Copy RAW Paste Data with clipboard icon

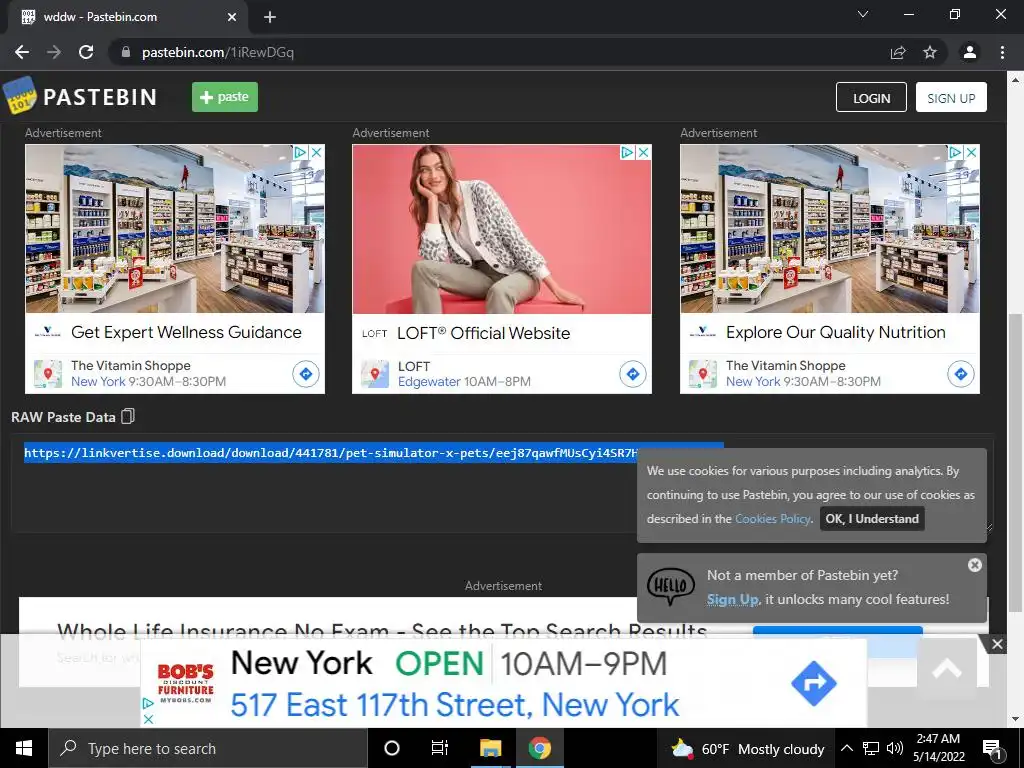pyautogui.click(x=128, y=416)
